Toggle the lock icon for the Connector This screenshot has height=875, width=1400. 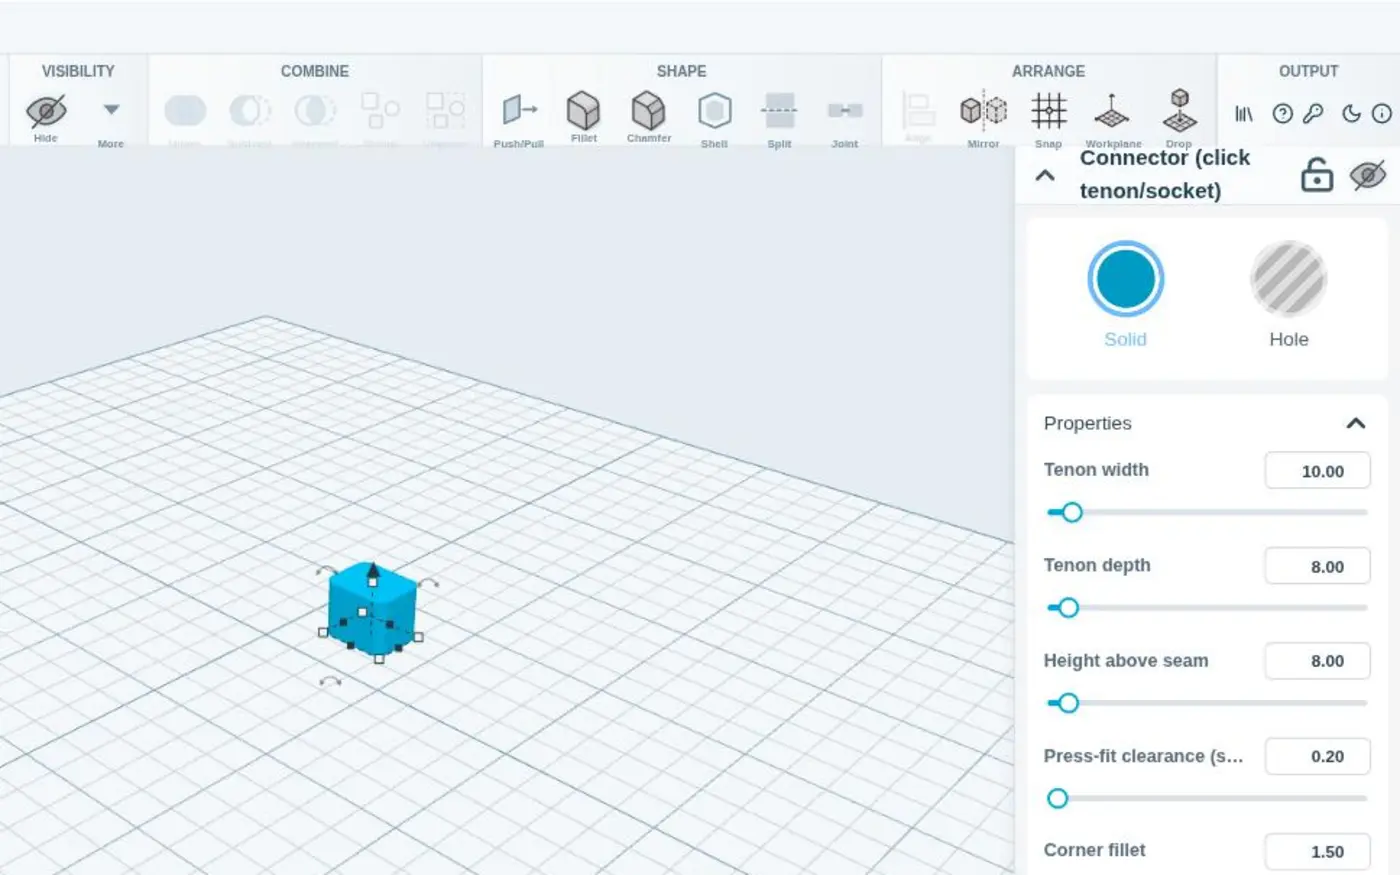click(1317, 175)
